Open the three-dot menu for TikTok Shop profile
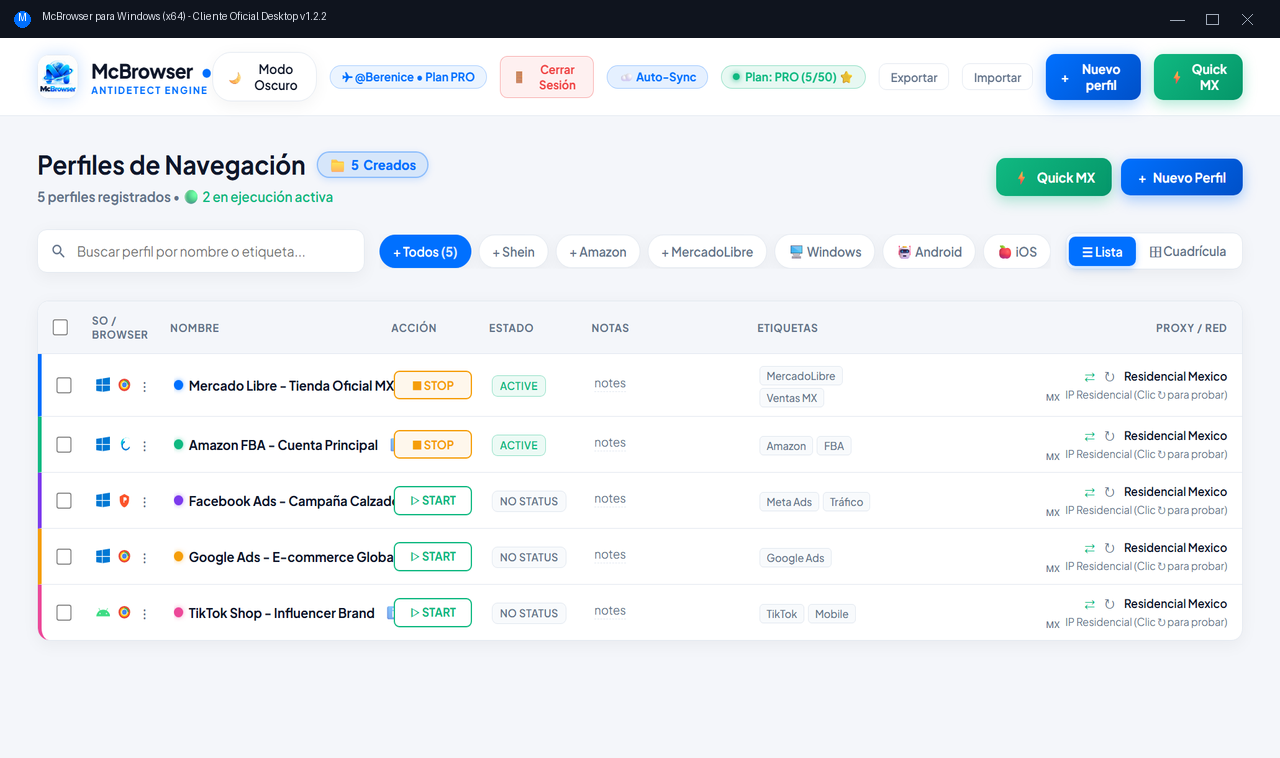Viewport: 1280px width, 758px height. click(144, 613)
